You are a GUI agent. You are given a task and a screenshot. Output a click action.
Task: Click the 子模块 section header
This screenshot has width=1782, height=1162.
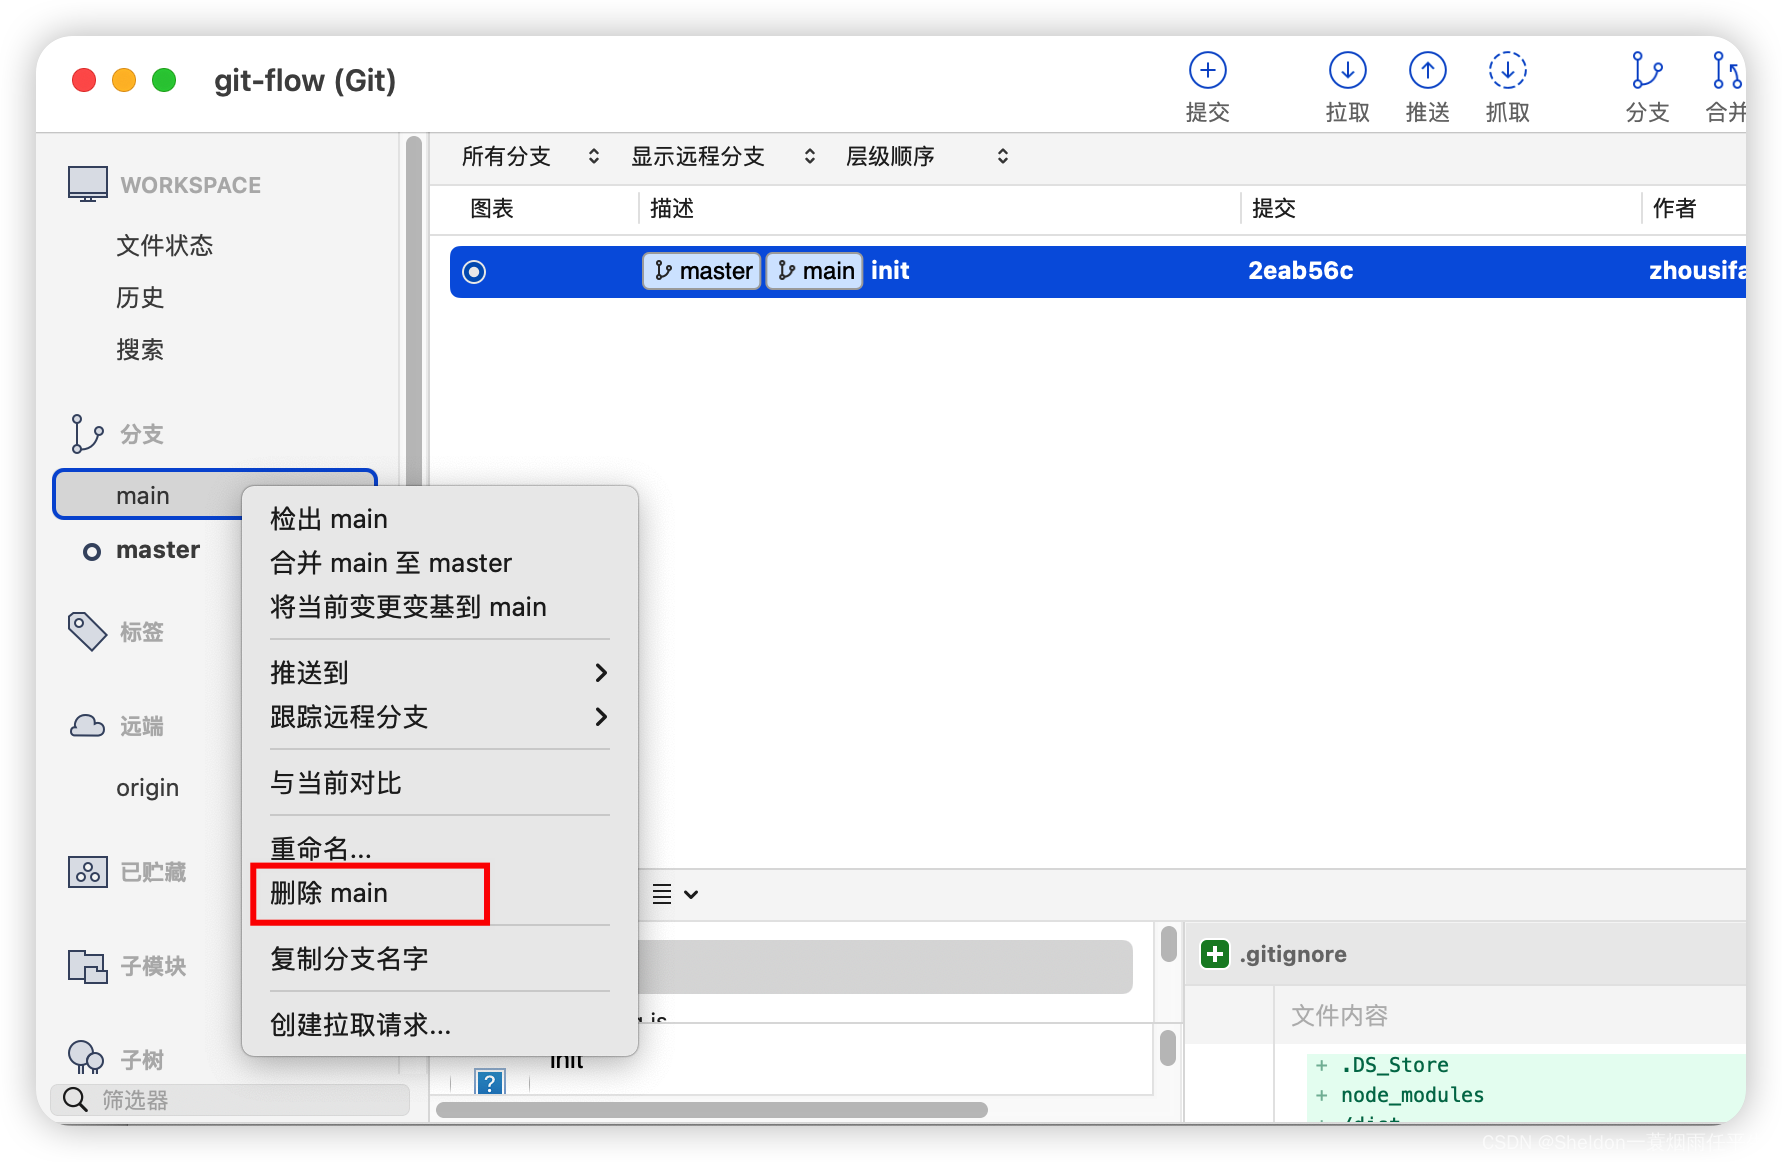[153, 966]
